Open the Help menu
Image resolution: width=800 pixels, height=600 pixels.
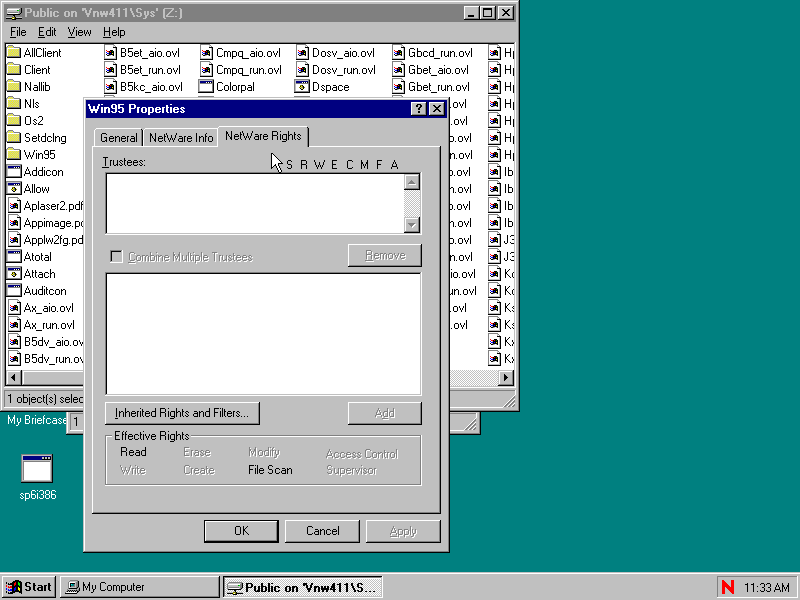click(114, 32)
